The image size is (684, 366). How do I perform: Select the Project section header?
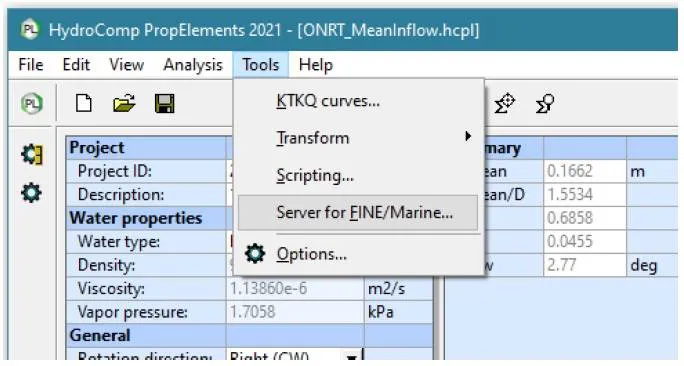coord(146,148)
